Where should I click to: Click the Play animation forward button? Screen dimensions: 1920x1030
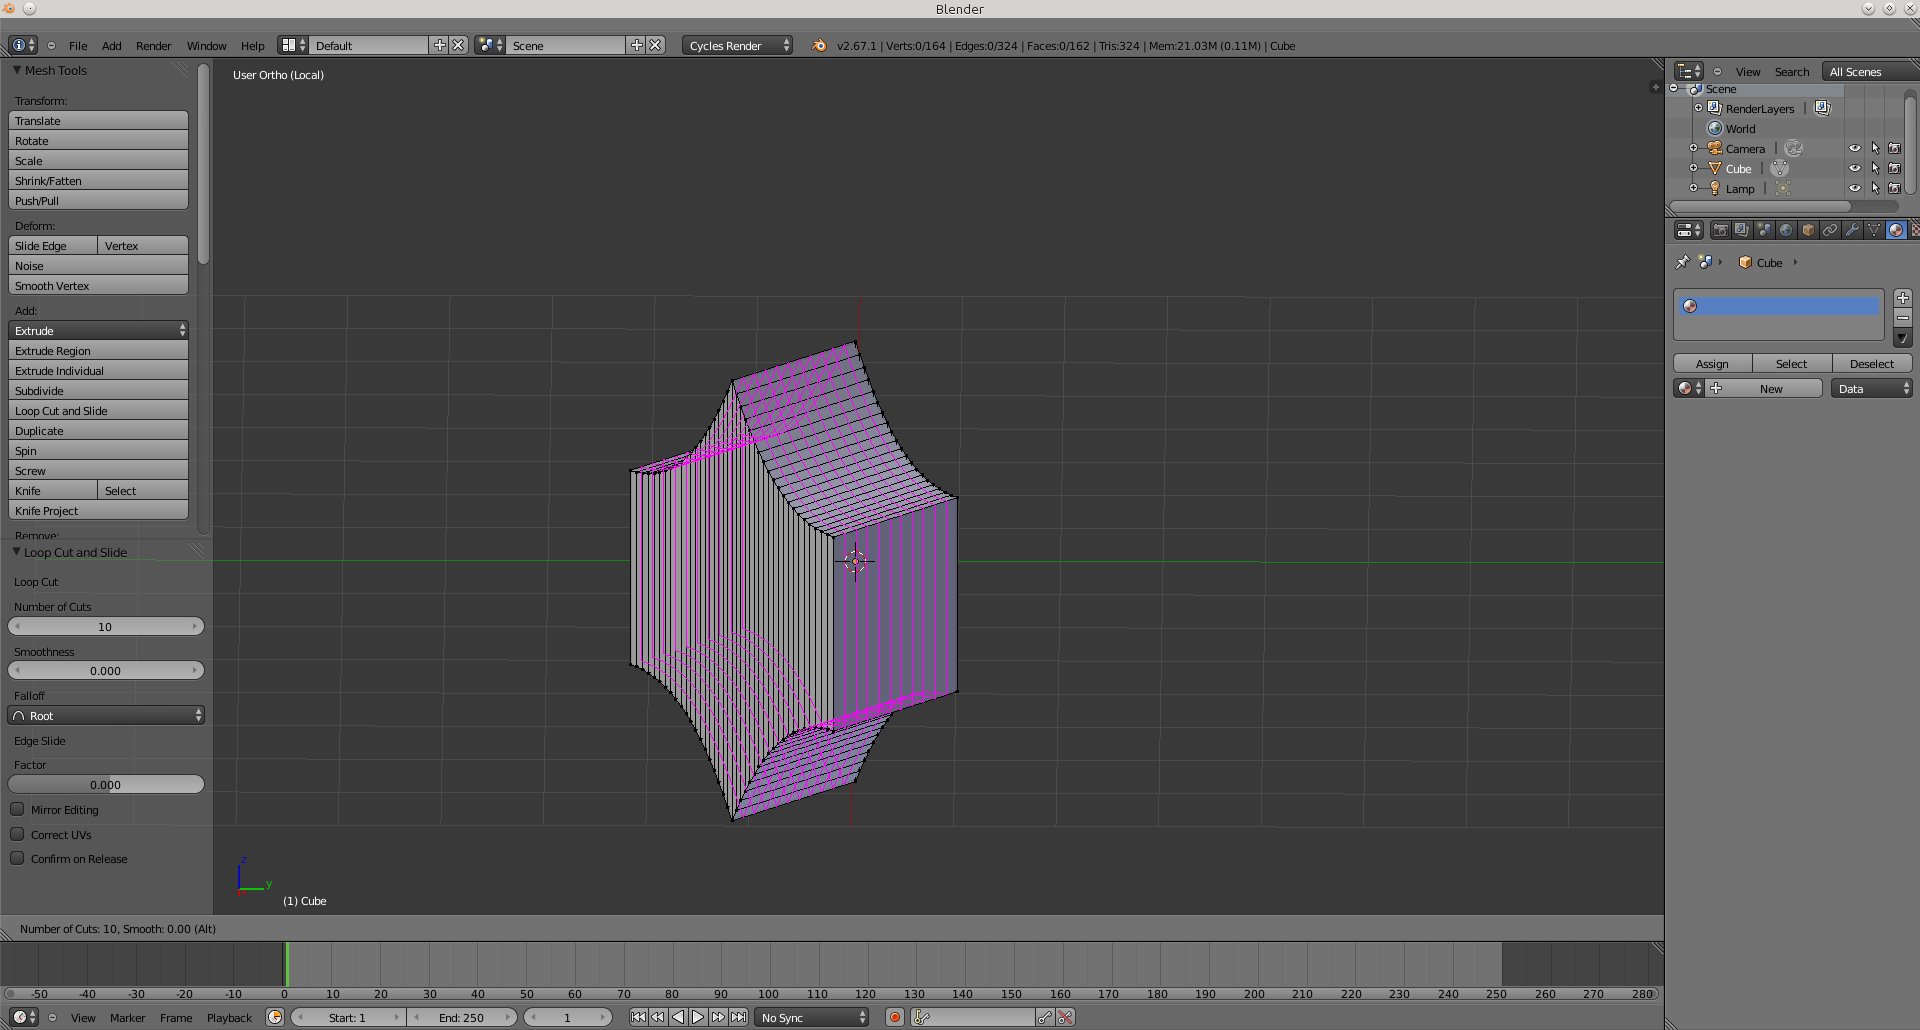pos(698,1017)
